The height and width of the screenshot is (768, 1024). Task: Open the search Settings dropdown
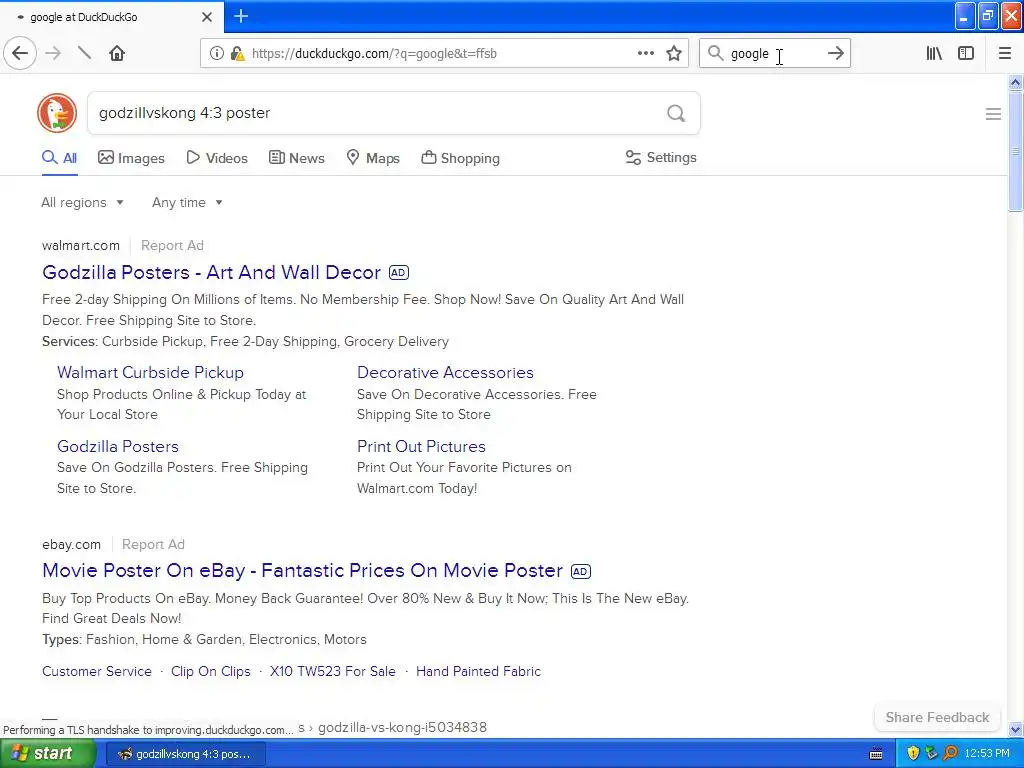coord(661,157)
